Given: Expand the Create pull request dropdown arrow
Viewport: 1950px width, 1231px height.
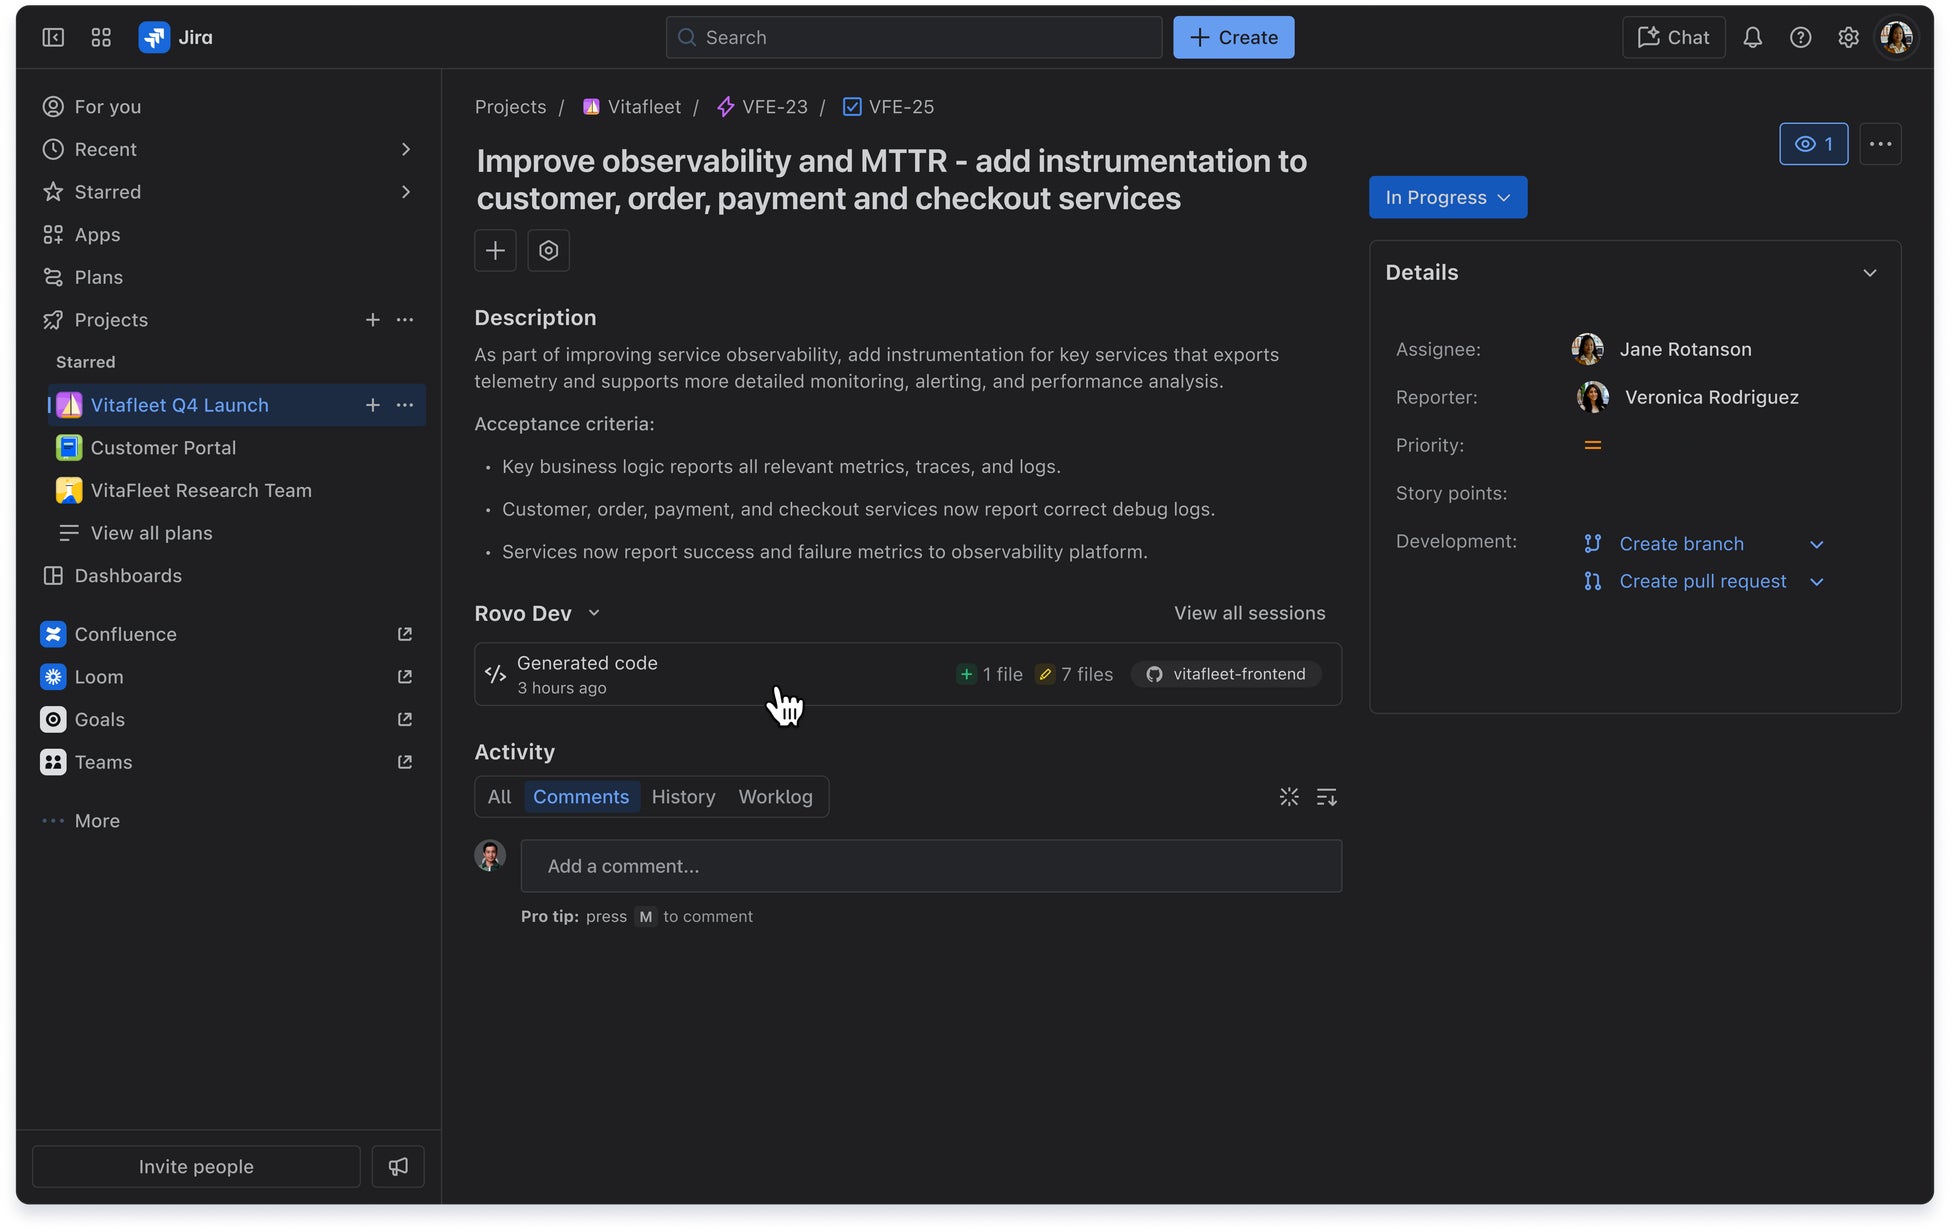Looking at the screenshot, I should (1817, 582).
